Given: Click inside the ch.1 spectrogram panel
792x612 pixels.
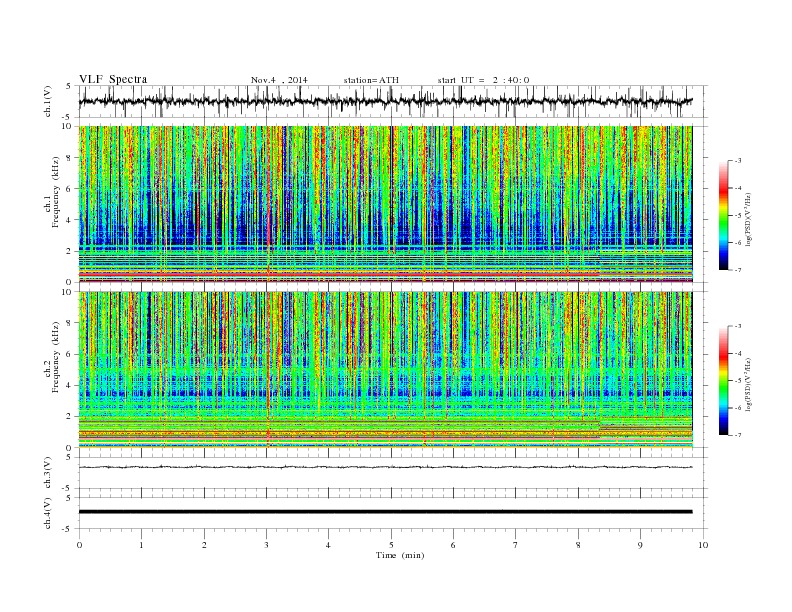Looking at the screenshot, I should point(385,204).
